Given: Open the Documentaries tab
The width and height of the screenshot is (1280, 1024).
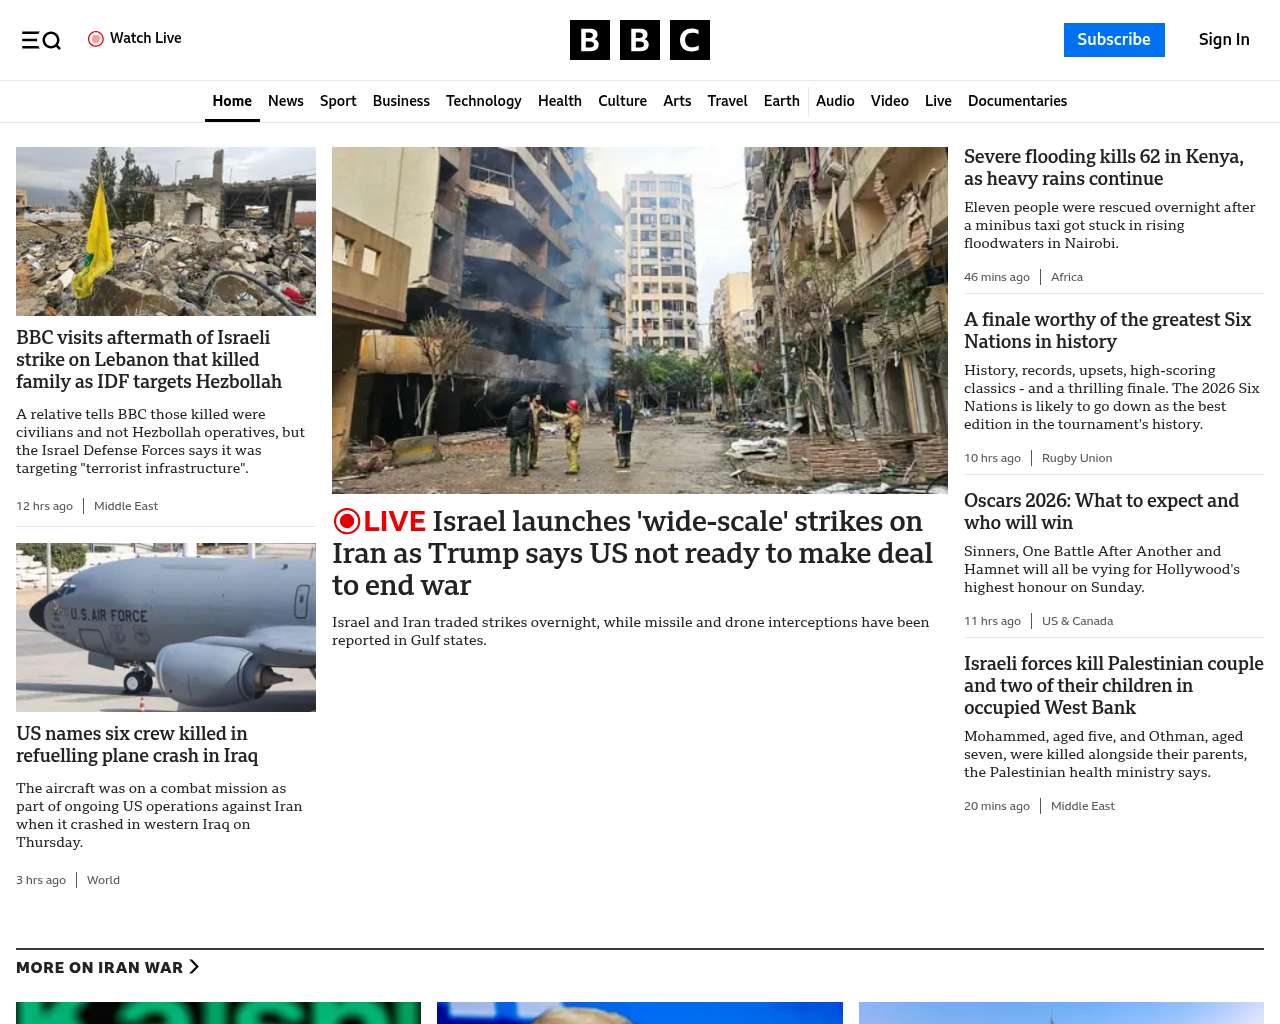Looking at the screenshot, I should [1017, 101].
